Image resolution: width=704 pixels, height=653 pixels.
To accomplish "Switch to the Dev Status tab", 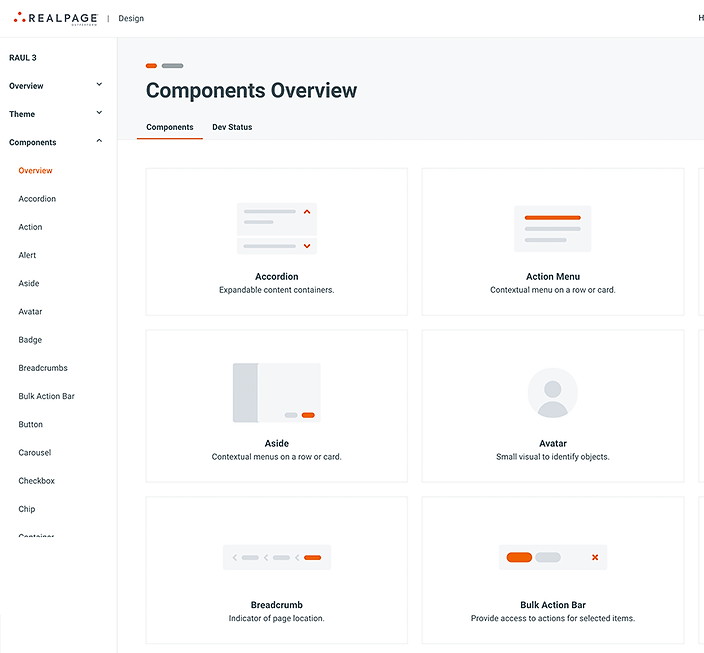I will point(232,127).
